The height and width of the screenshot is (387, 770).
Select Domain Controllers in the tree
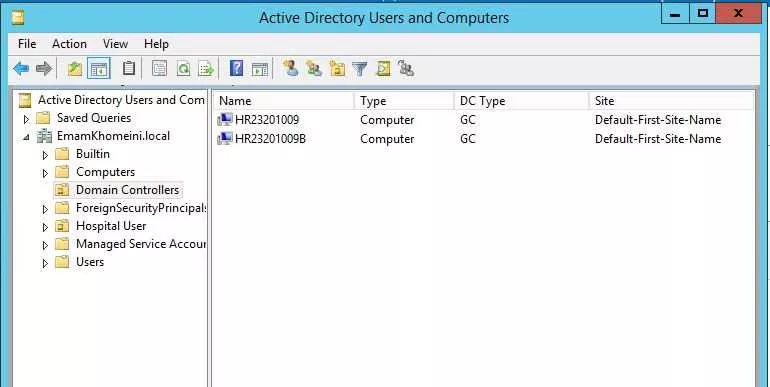(127, 190)
